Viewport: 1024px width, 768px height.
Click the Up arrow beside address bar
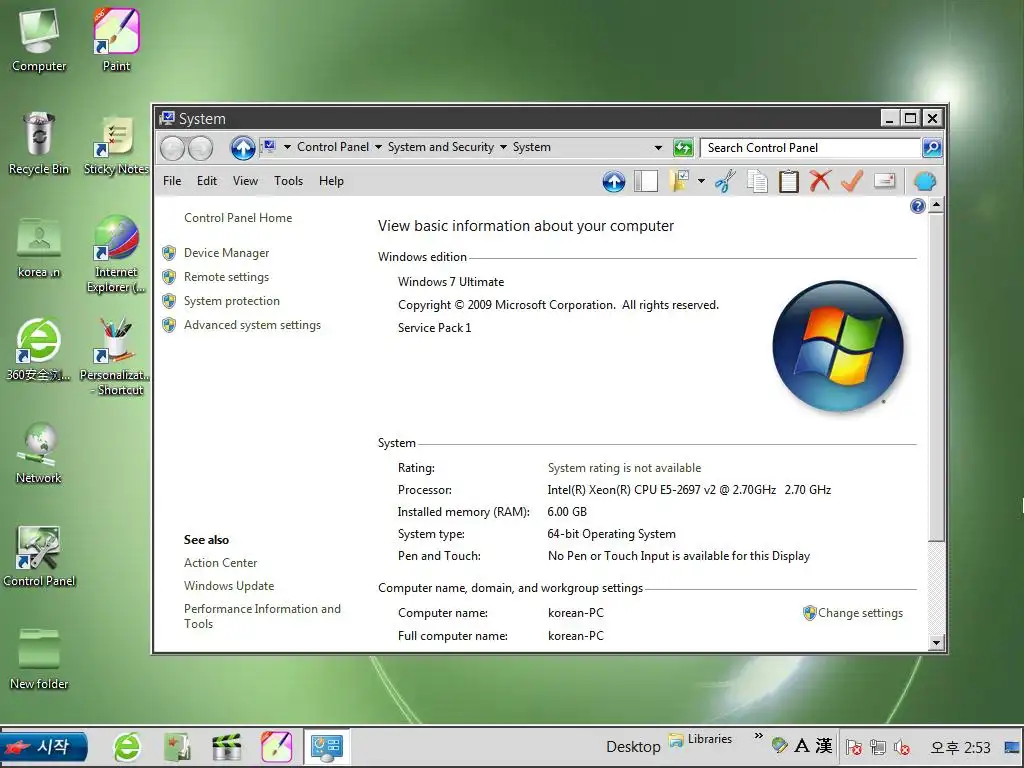pyautogui.click(x=243, y=148)
